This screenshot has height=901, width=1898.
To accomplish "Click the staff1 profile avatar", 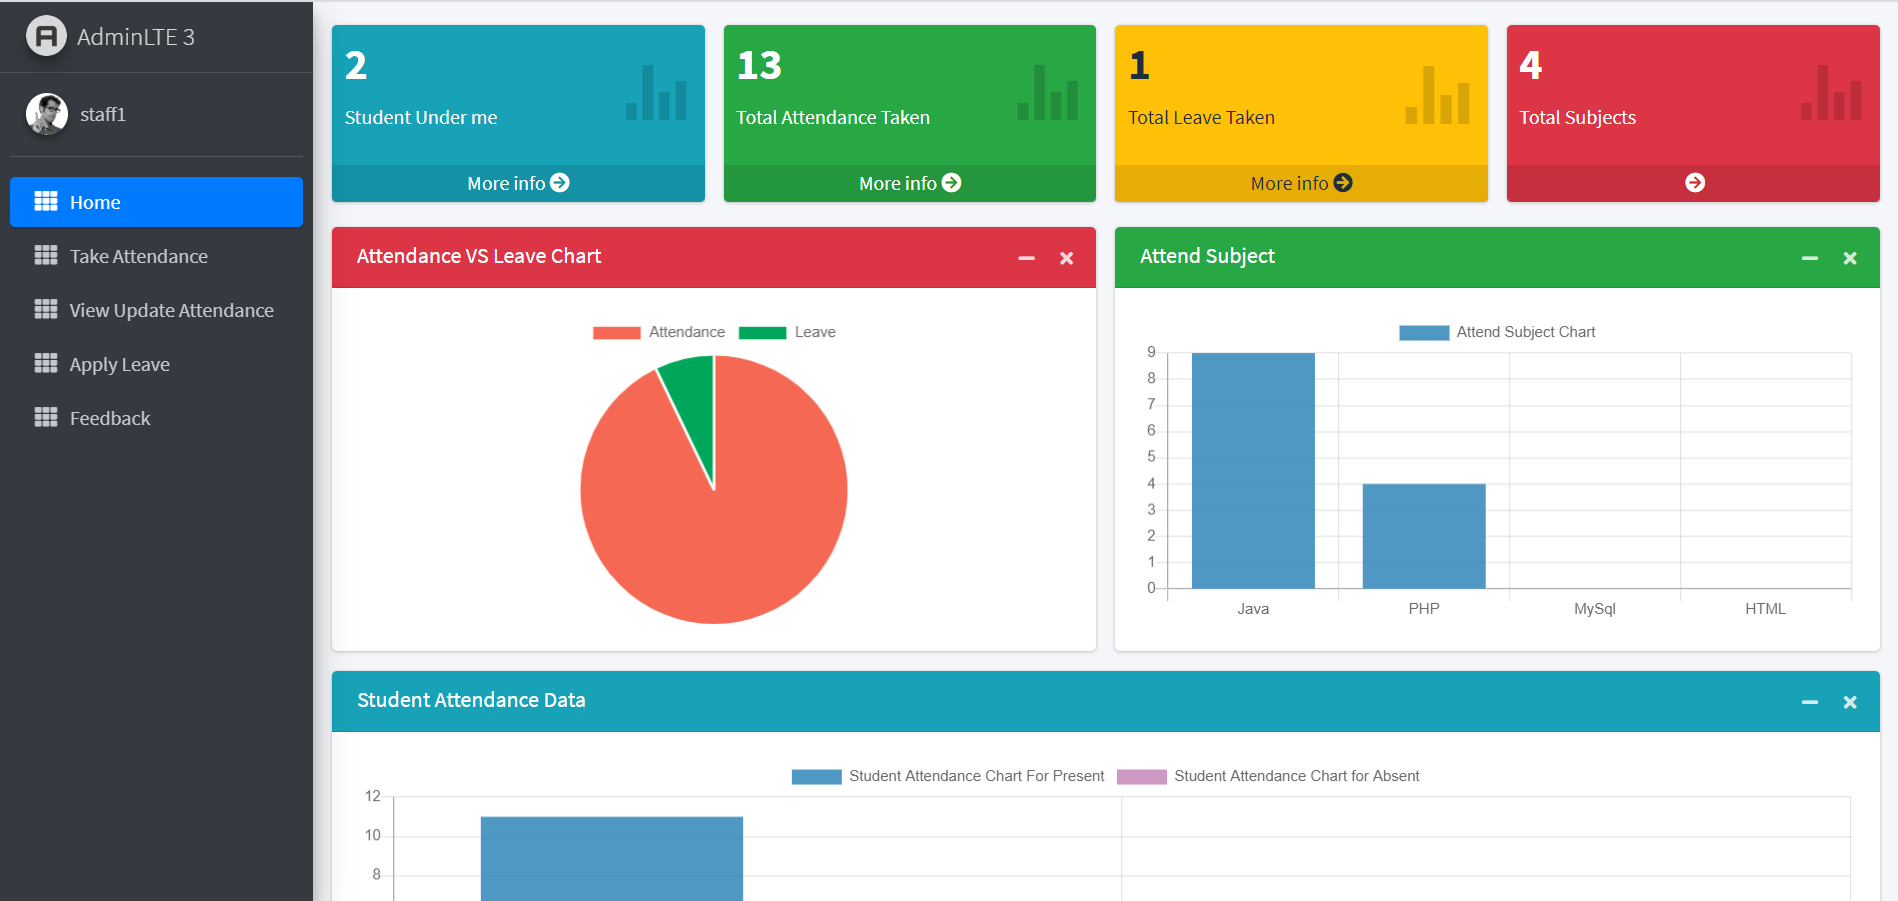I will 46,113.
